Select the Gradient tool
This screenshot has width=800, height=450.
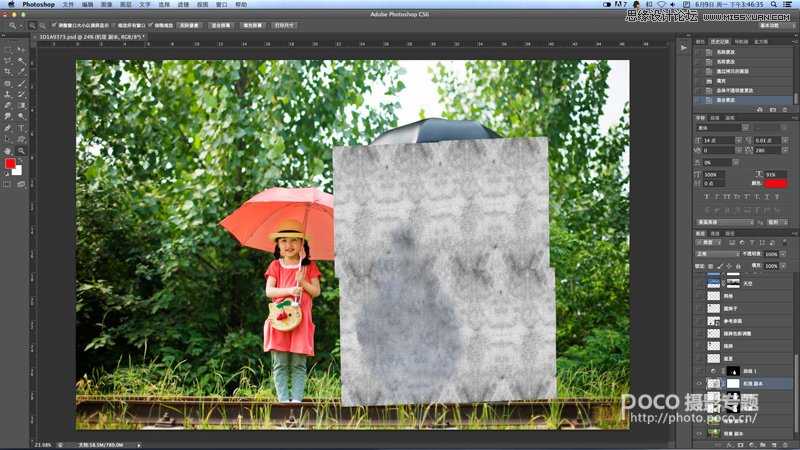click(x=21, y=106)
